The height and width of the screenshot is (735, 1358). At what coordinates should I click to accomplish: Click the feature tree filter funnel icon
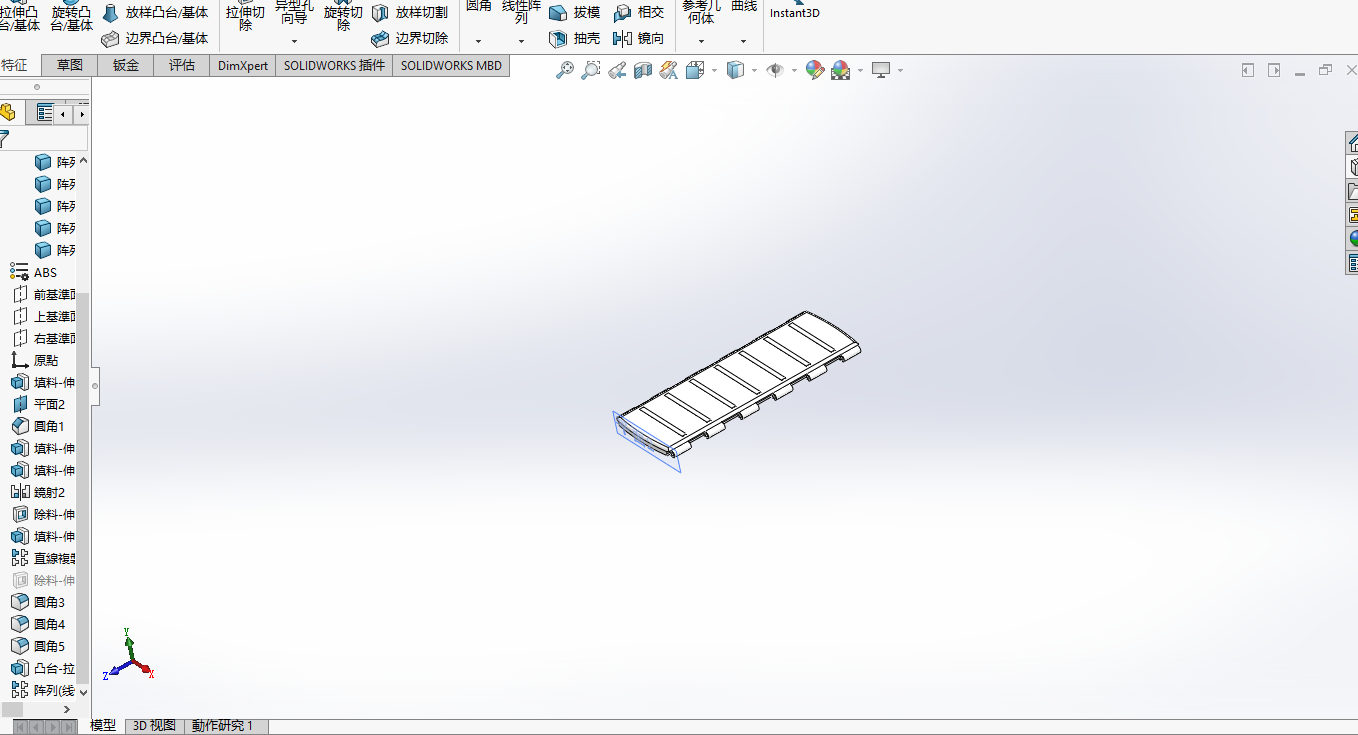4,138
